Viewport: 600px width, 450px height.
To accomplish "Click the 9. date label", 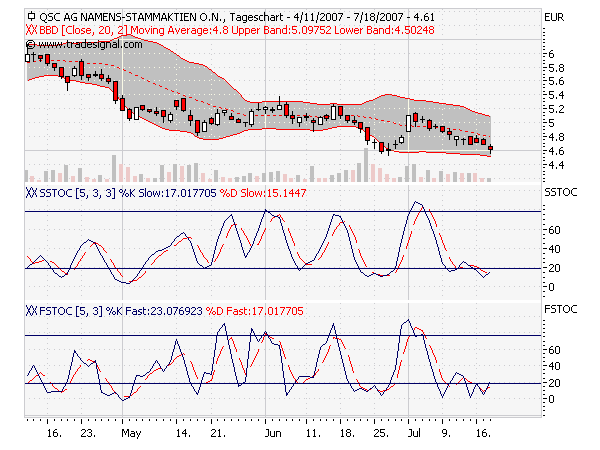I will pos(446,433).
